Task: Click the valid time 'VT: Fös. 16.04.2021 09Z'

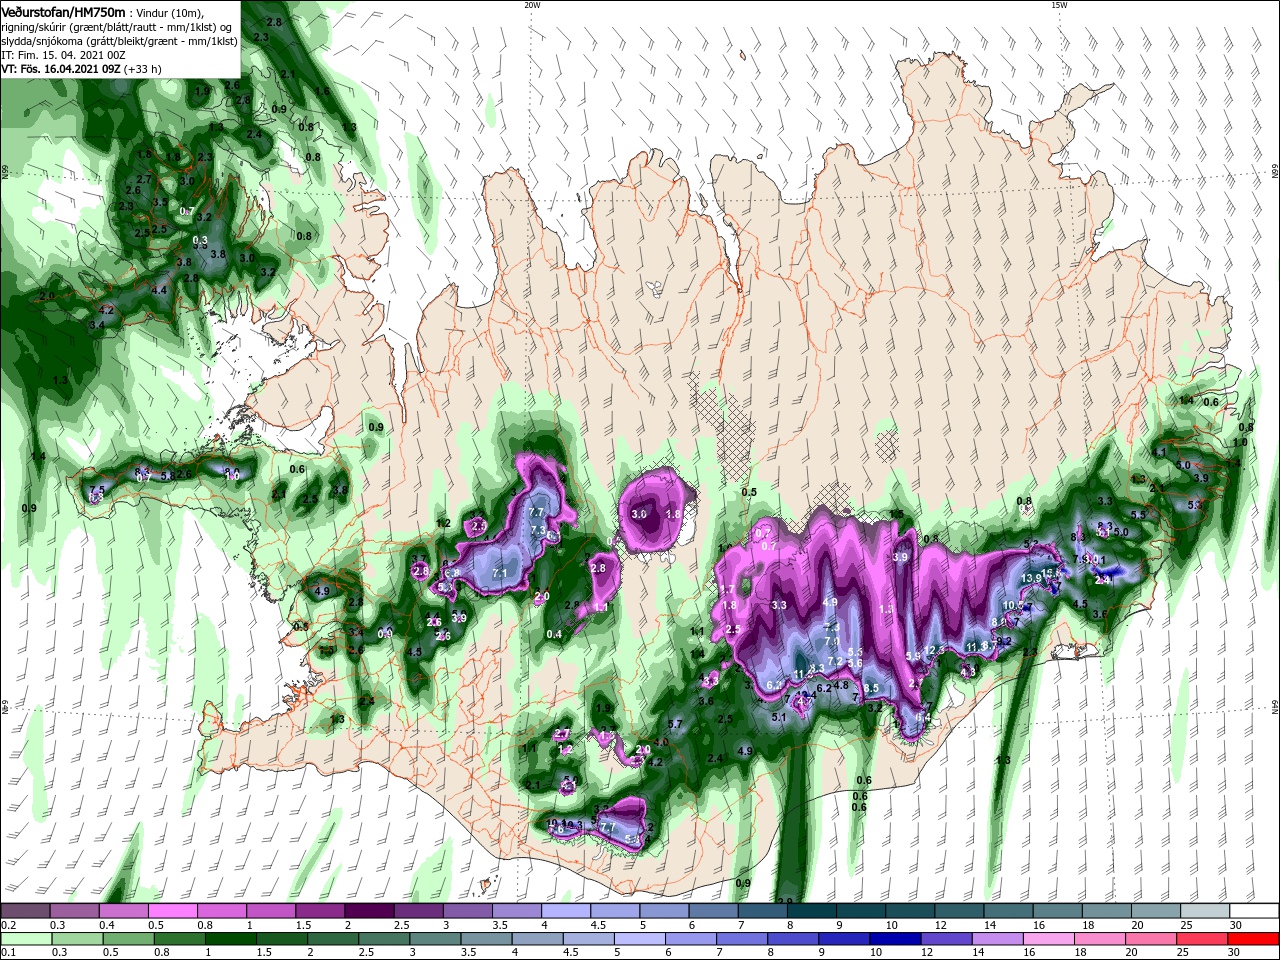Action: [61, 69]
